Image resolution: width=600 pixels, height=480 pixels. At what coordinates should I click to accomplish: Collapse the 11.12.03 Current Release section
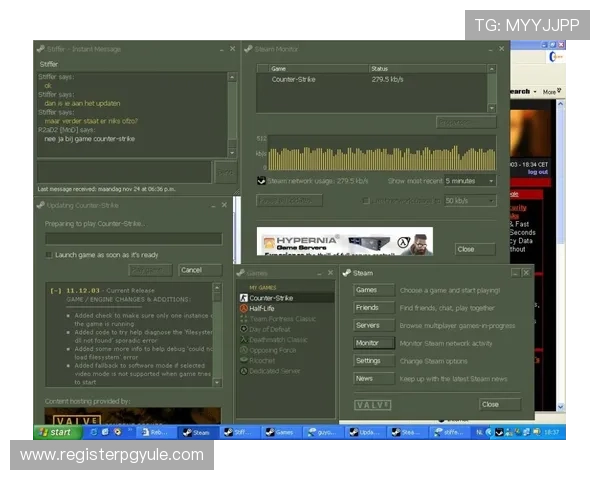coord(55,290)
